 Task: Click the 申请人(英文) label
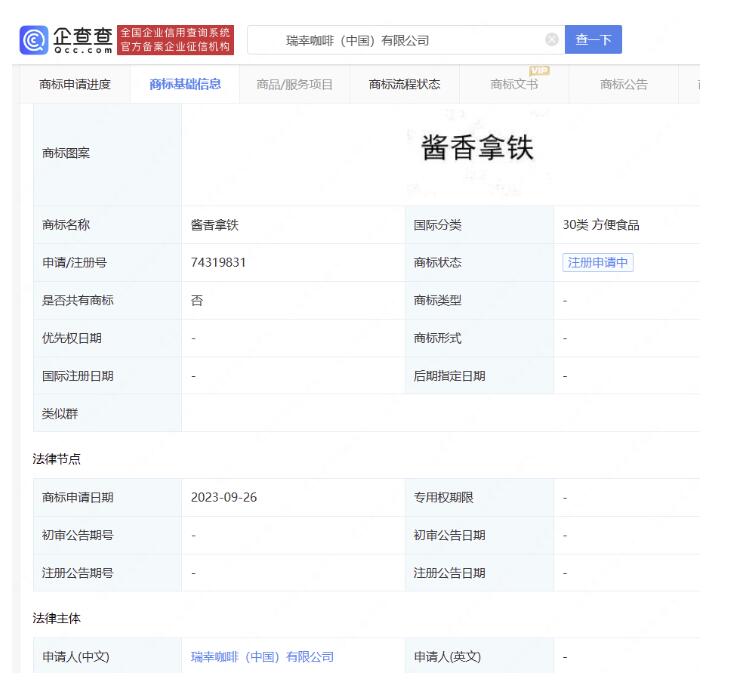(447, 657)
